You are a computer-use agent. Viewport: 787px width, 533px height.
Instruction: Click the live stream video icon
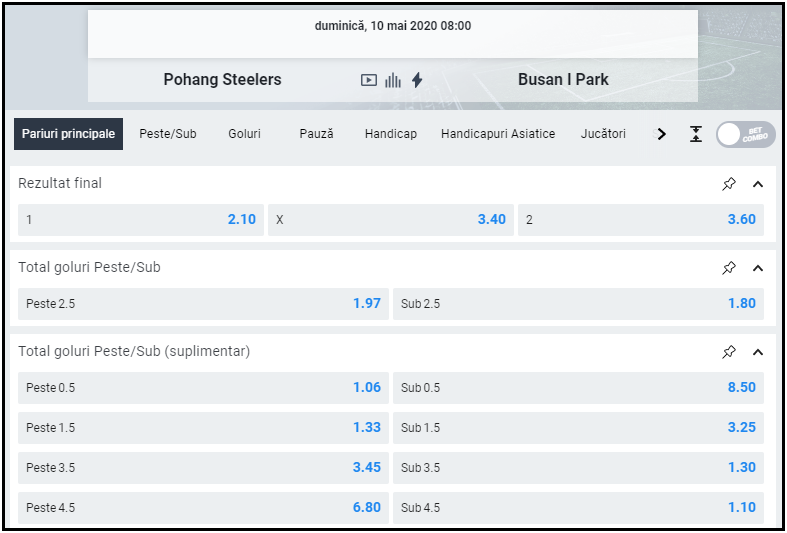[x=369, y=80]
